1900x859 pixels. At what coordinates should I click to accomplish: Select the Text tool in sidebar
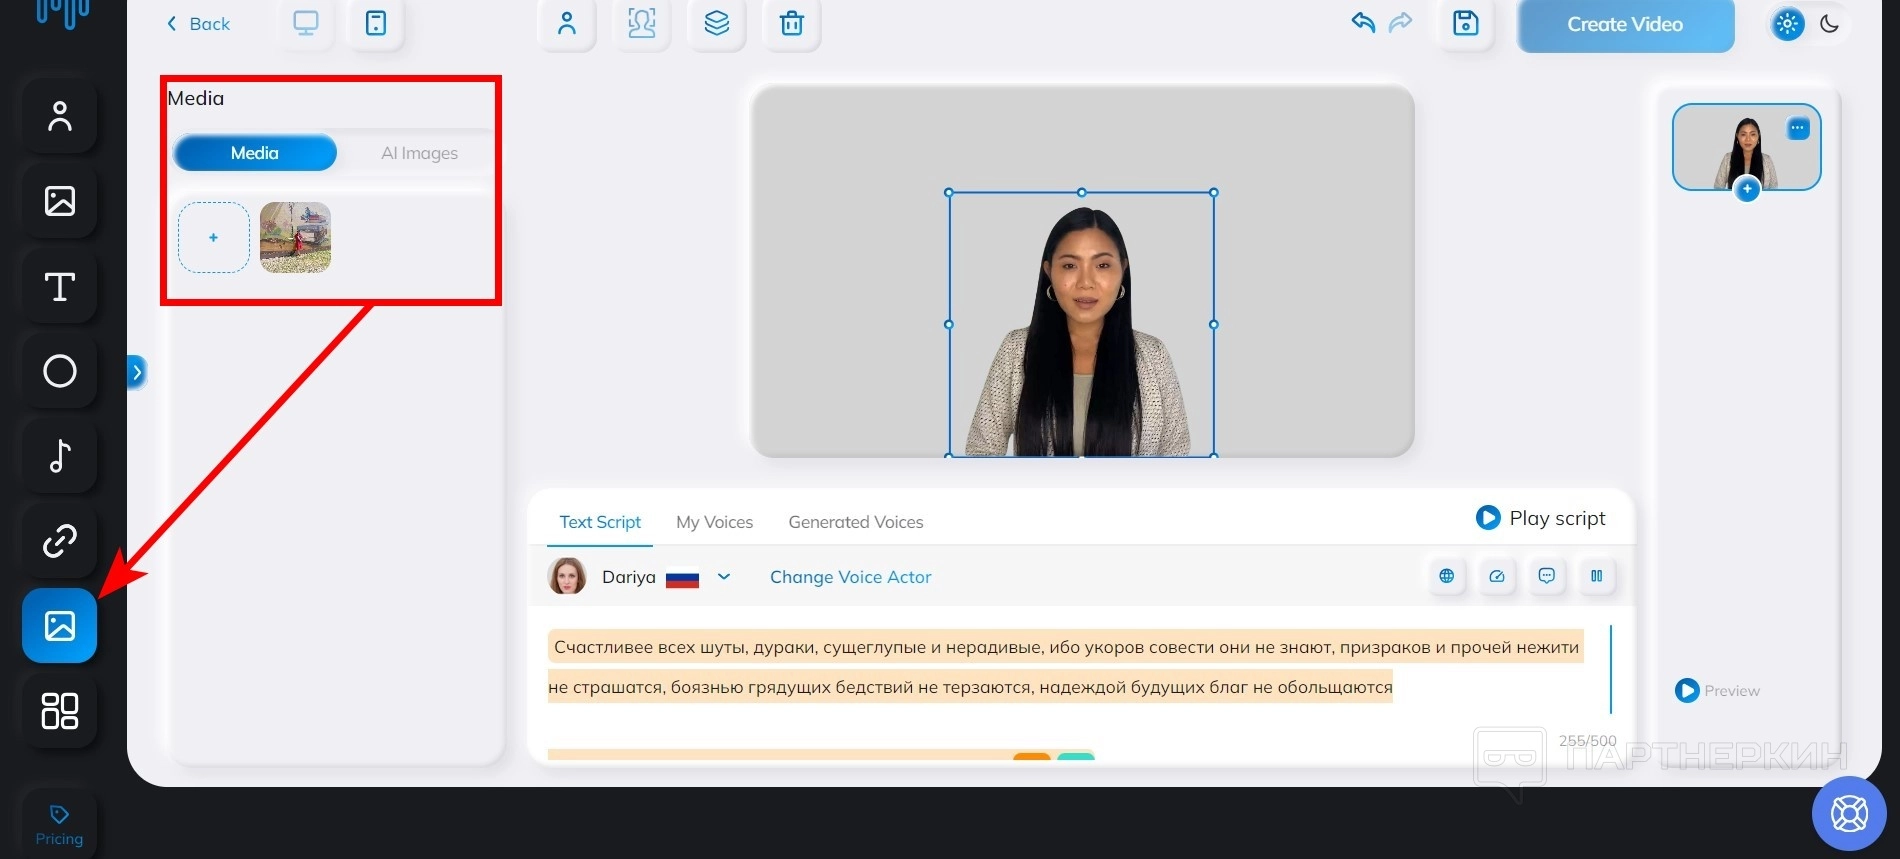click(60, 287)
